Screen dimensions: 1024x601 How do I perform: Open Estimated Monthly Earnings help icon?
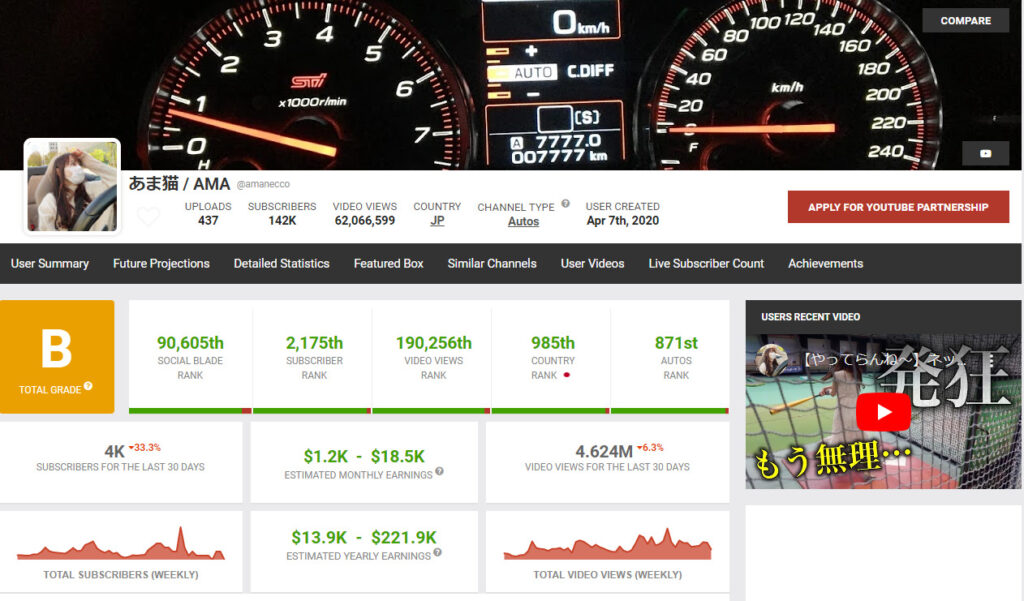[x=440, y=471]
